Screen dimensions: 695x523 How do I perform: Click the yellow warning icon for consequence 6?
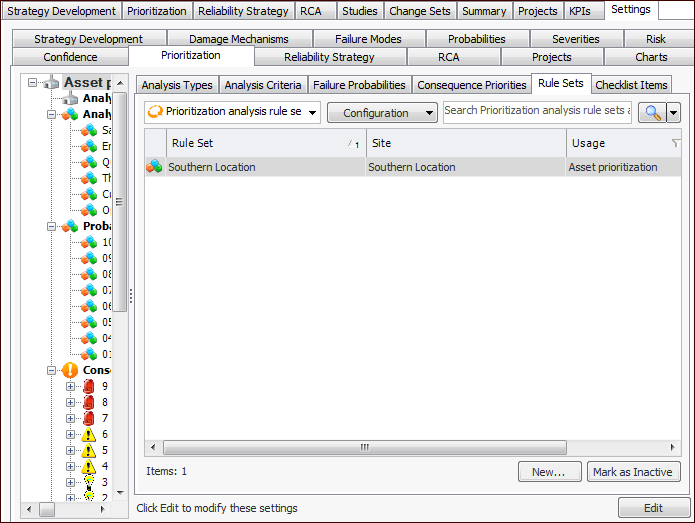pyautogui.click(x=89, y=434)
